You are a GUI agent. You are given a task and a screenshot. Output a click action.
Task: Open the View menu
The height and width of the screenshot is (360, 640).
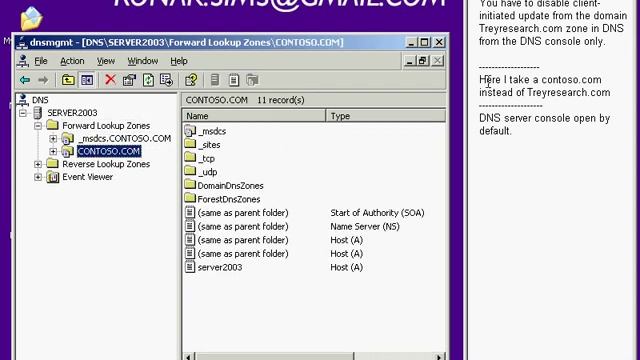(x=106, y=61)
